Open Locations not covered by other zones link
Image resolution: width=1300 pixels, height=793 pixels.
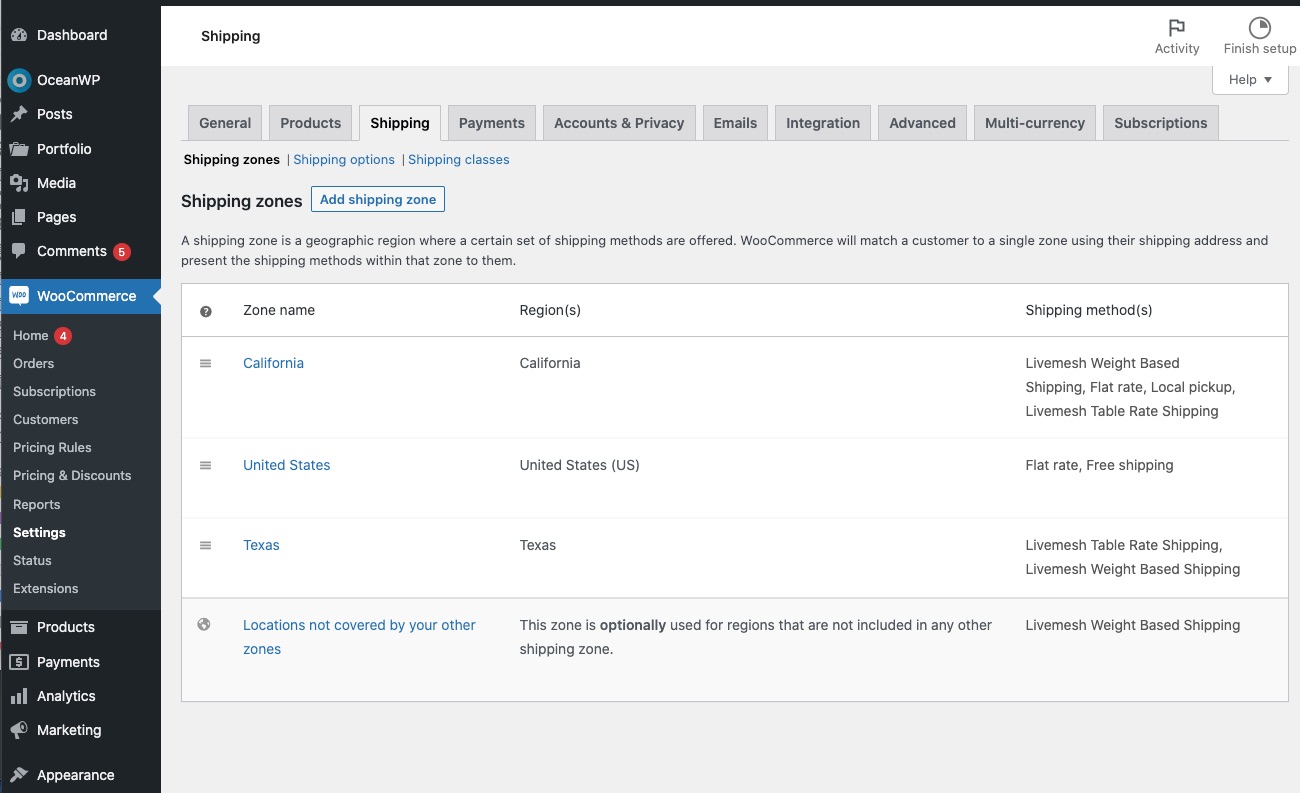359,637
